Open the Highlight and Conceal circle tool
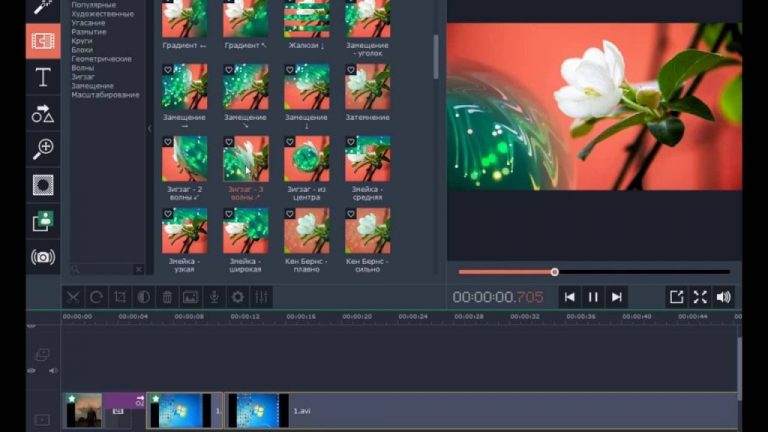 tap(43, 185)
